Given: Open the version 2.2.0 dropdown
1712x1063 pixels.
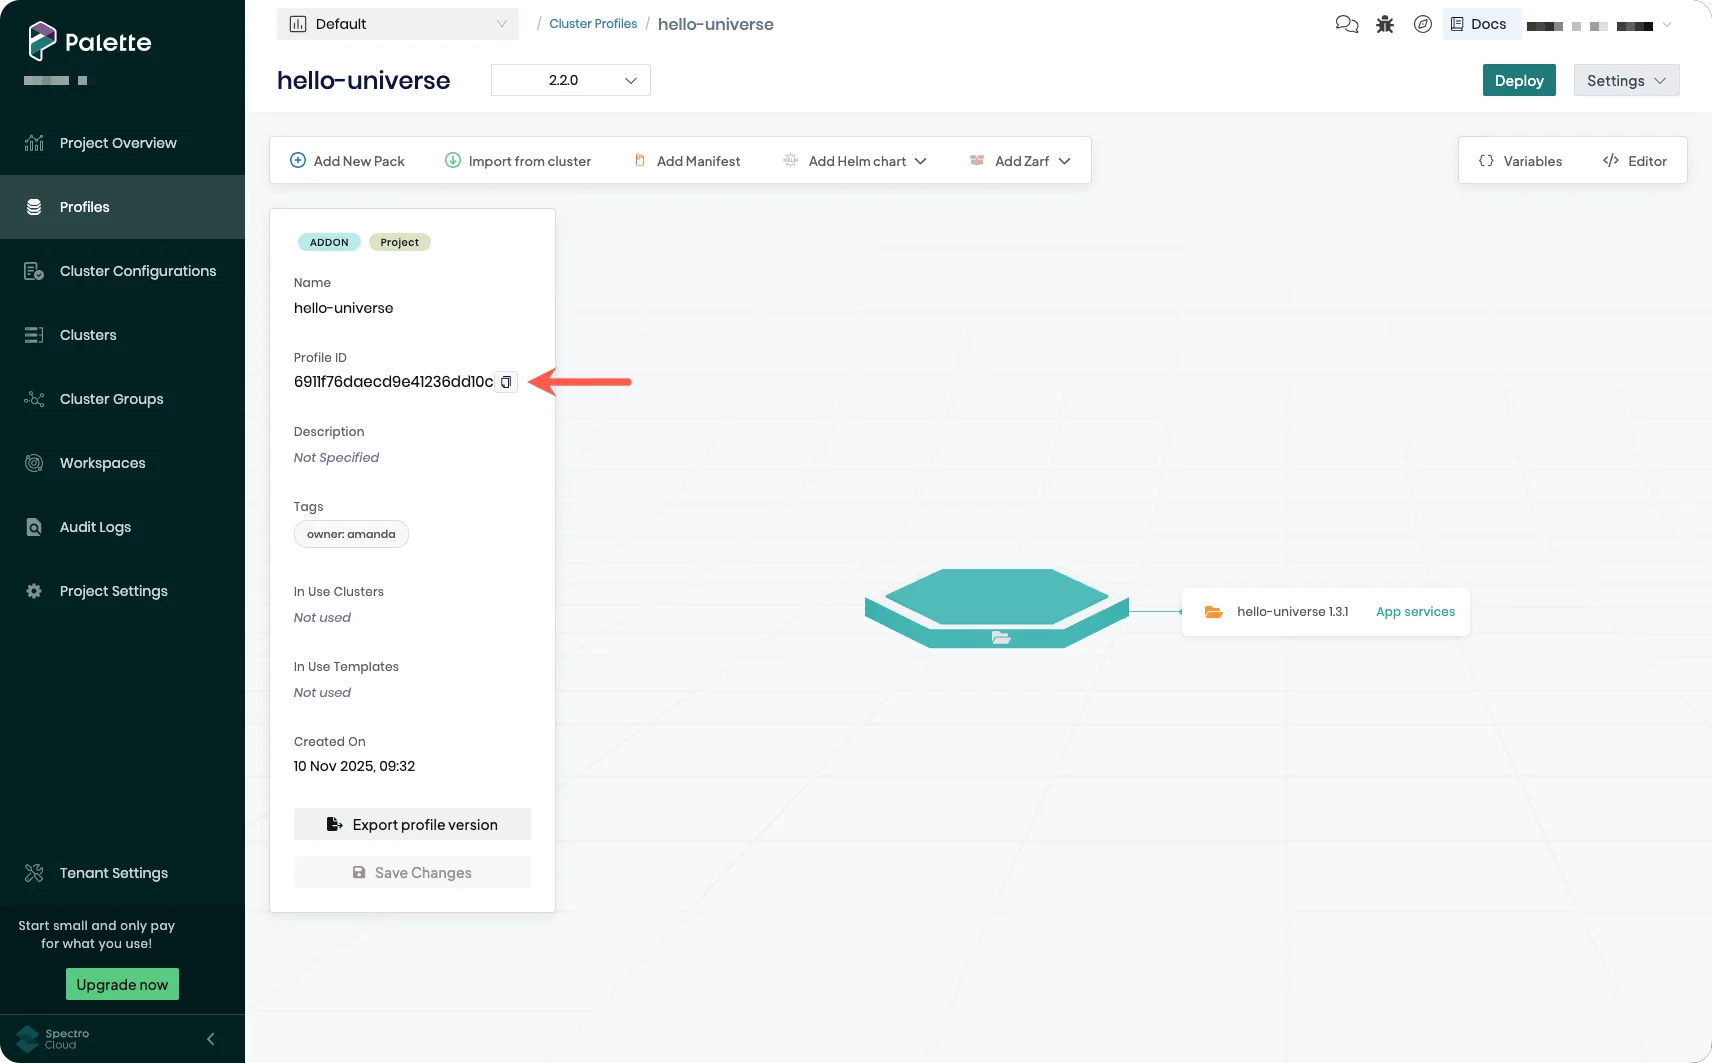Looking at the screenshot, I should click(x=569, y=80).
